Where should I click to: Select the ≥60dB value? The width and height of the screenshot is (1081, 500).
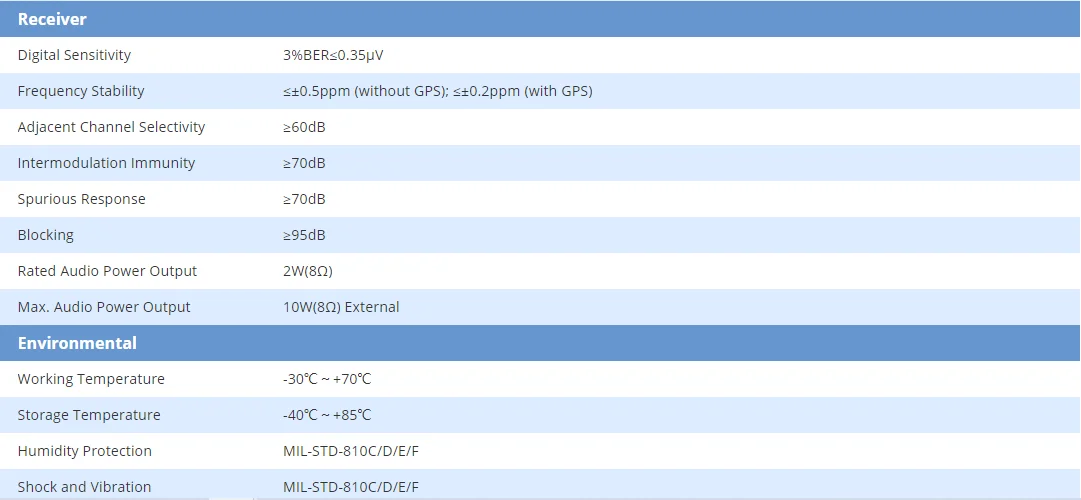(x=304, y=127)
